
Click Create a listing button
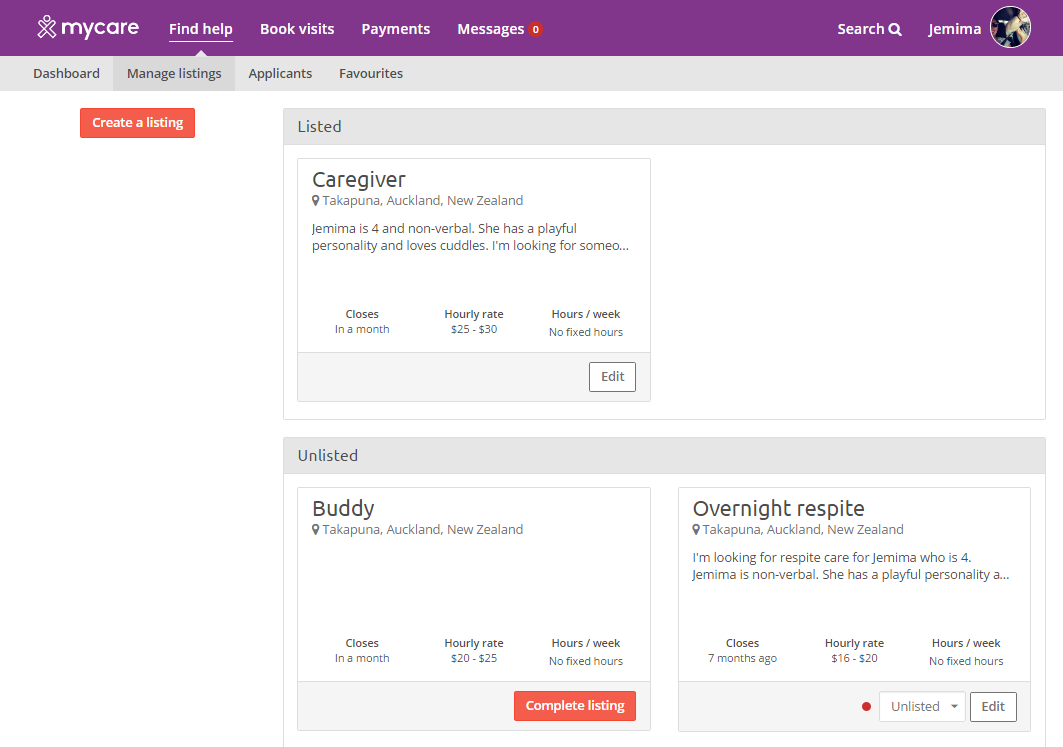(x=138, y=123)
